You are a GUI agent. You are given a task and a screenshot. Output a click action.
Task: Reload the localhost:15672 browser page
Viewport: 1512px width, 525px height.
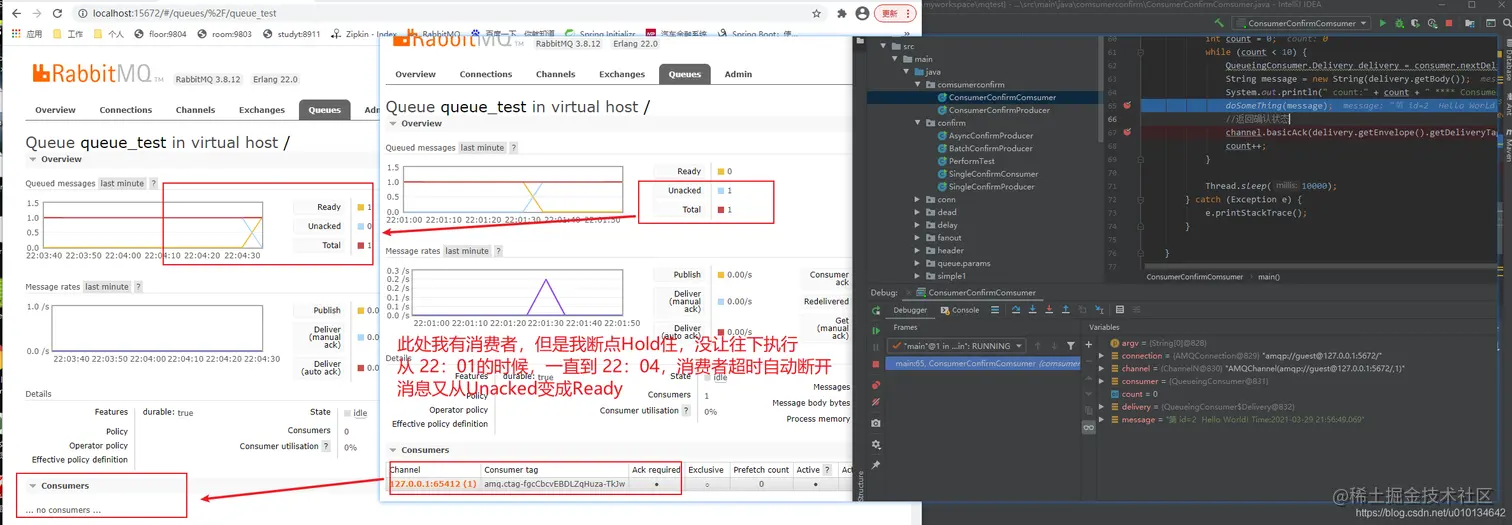(59, 14)
